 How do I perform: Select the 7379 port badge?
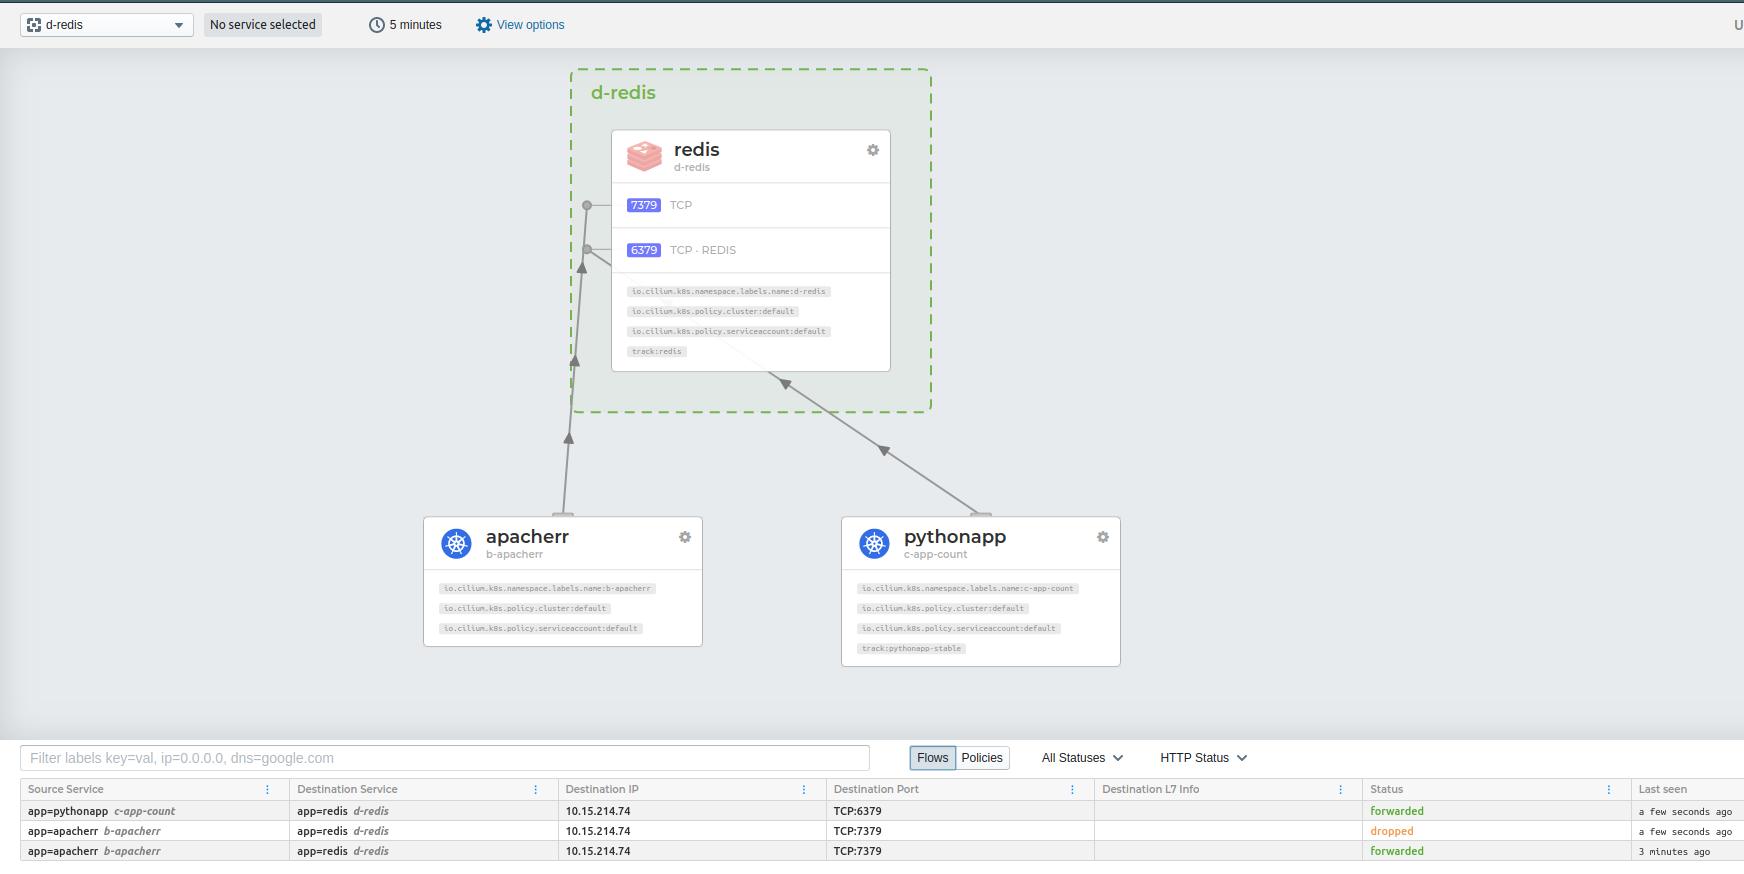[644, 205]
